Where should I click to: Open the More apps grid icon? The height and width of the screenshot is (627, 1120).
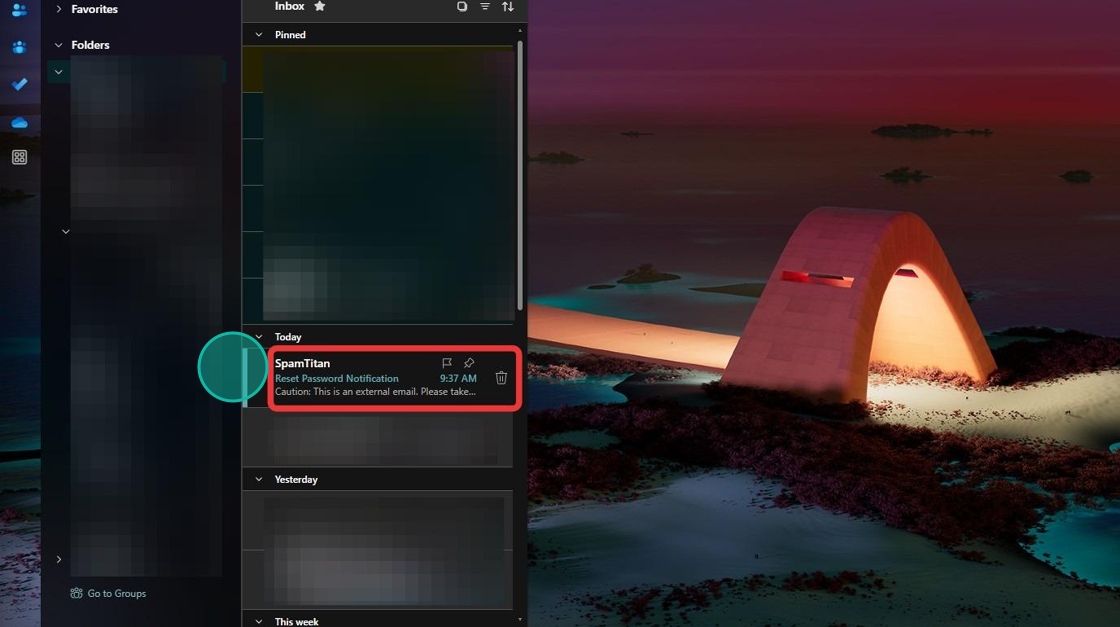pyautogui.click(x=19, y=158)
